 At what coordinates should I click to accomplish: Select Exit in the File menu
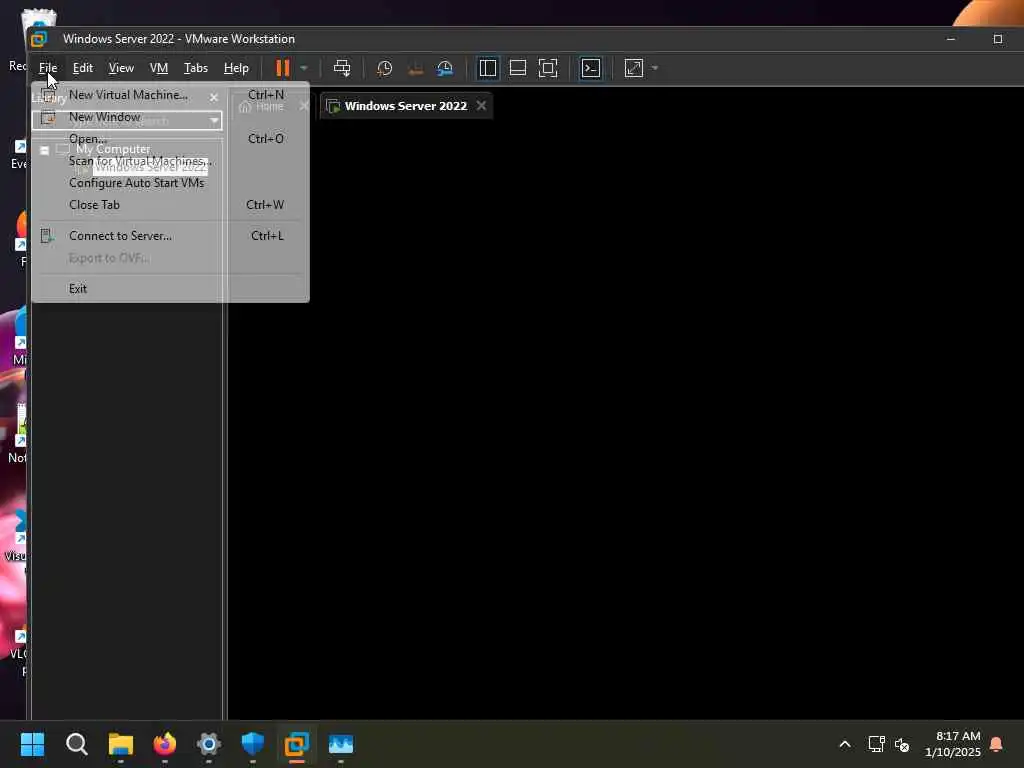[170, 288]
